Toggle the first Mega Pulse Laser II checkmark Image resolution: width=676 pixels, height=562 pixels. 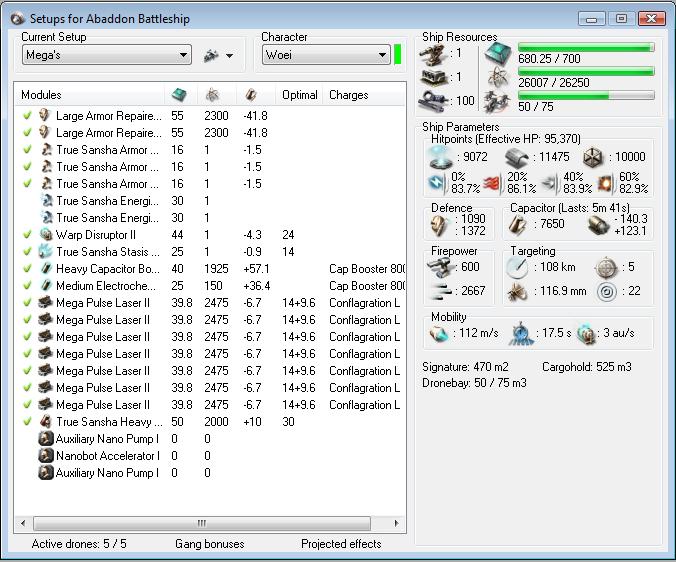(27, 303)
